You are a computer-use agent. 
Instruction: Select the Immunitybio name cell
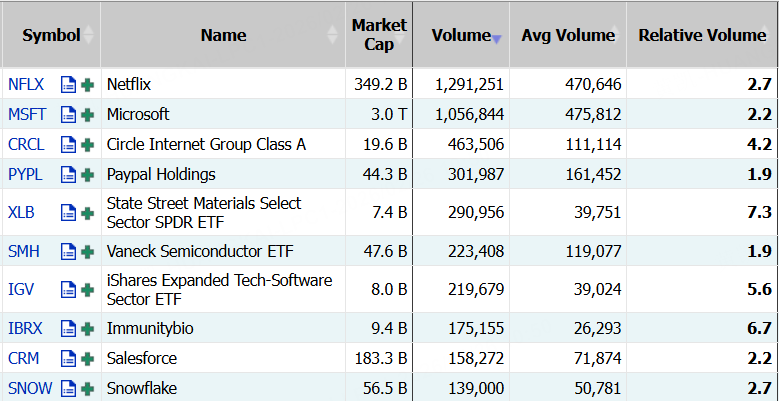click(x=149, y=328)
